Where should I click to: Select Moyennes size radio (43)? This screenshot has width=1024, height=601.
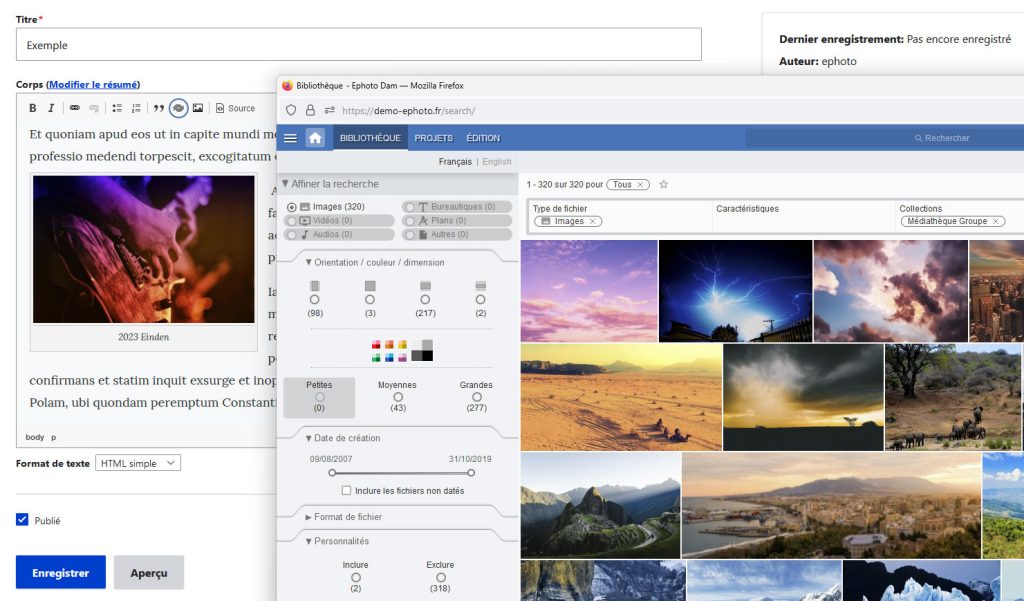(398, 397)
